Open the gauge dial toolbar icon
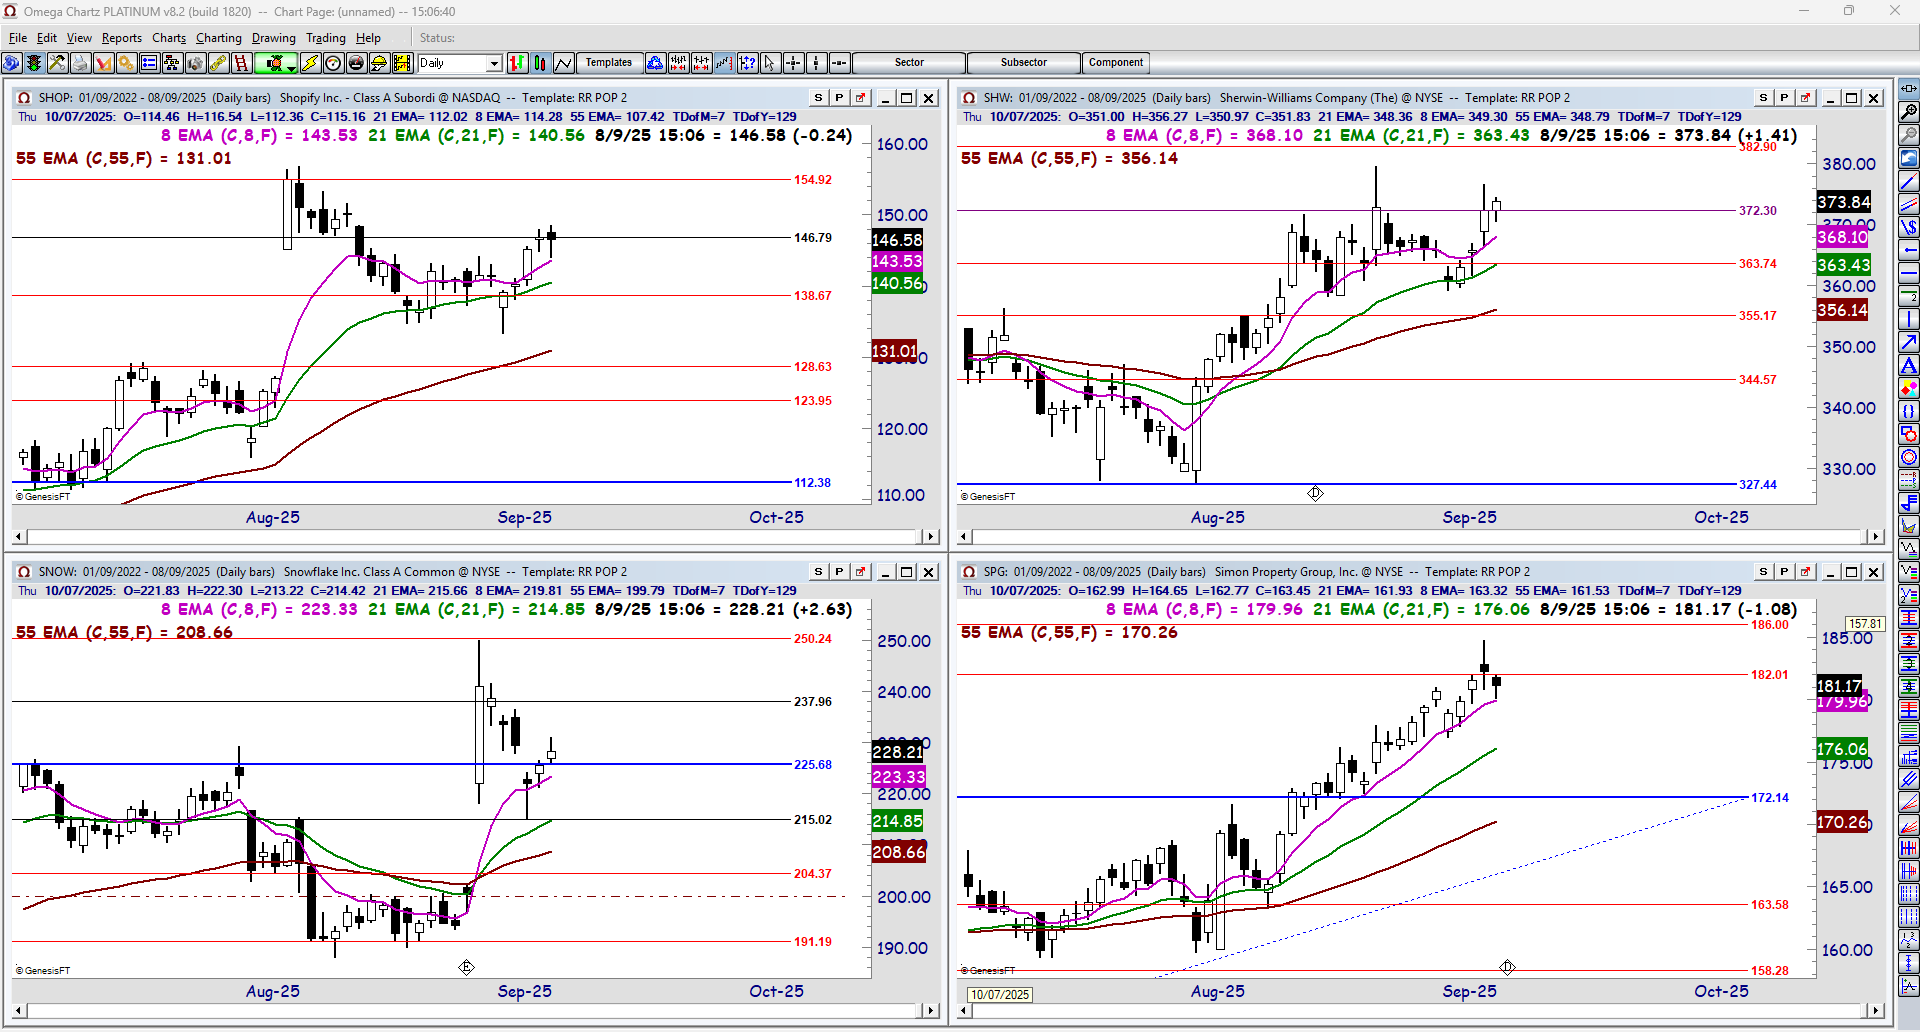Viewport: 1920px width, 1032px height. pos(333,63)
